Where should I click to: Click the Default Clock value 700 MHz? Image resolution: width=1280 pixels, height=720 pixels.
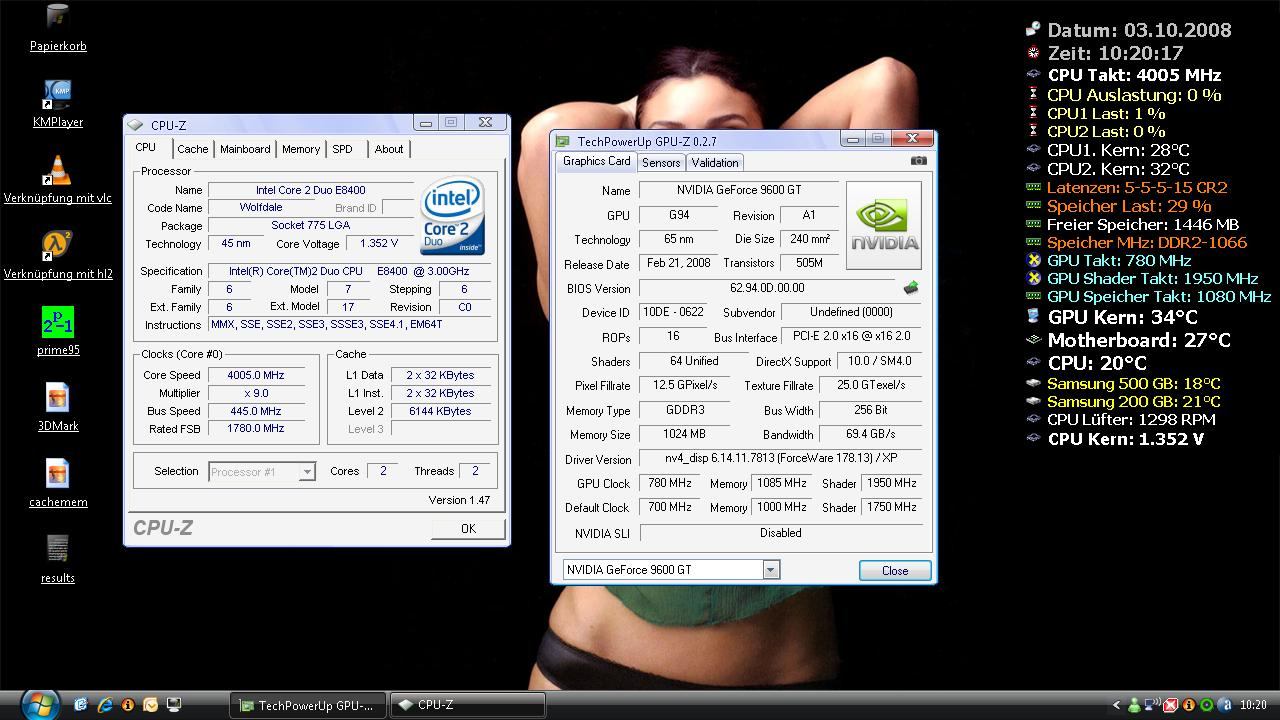[670, 507]
